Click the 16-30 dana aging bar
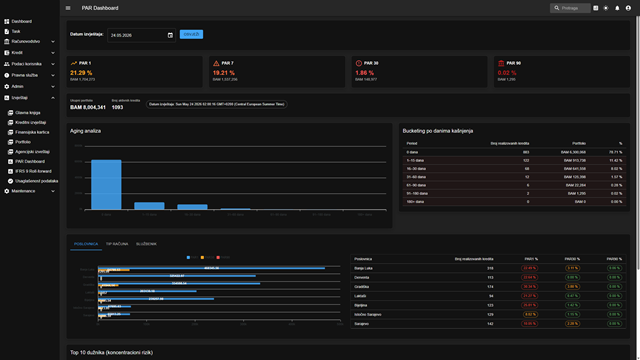Image resolution: width=640 pixels, height=360 pixels. click(192, 207)
